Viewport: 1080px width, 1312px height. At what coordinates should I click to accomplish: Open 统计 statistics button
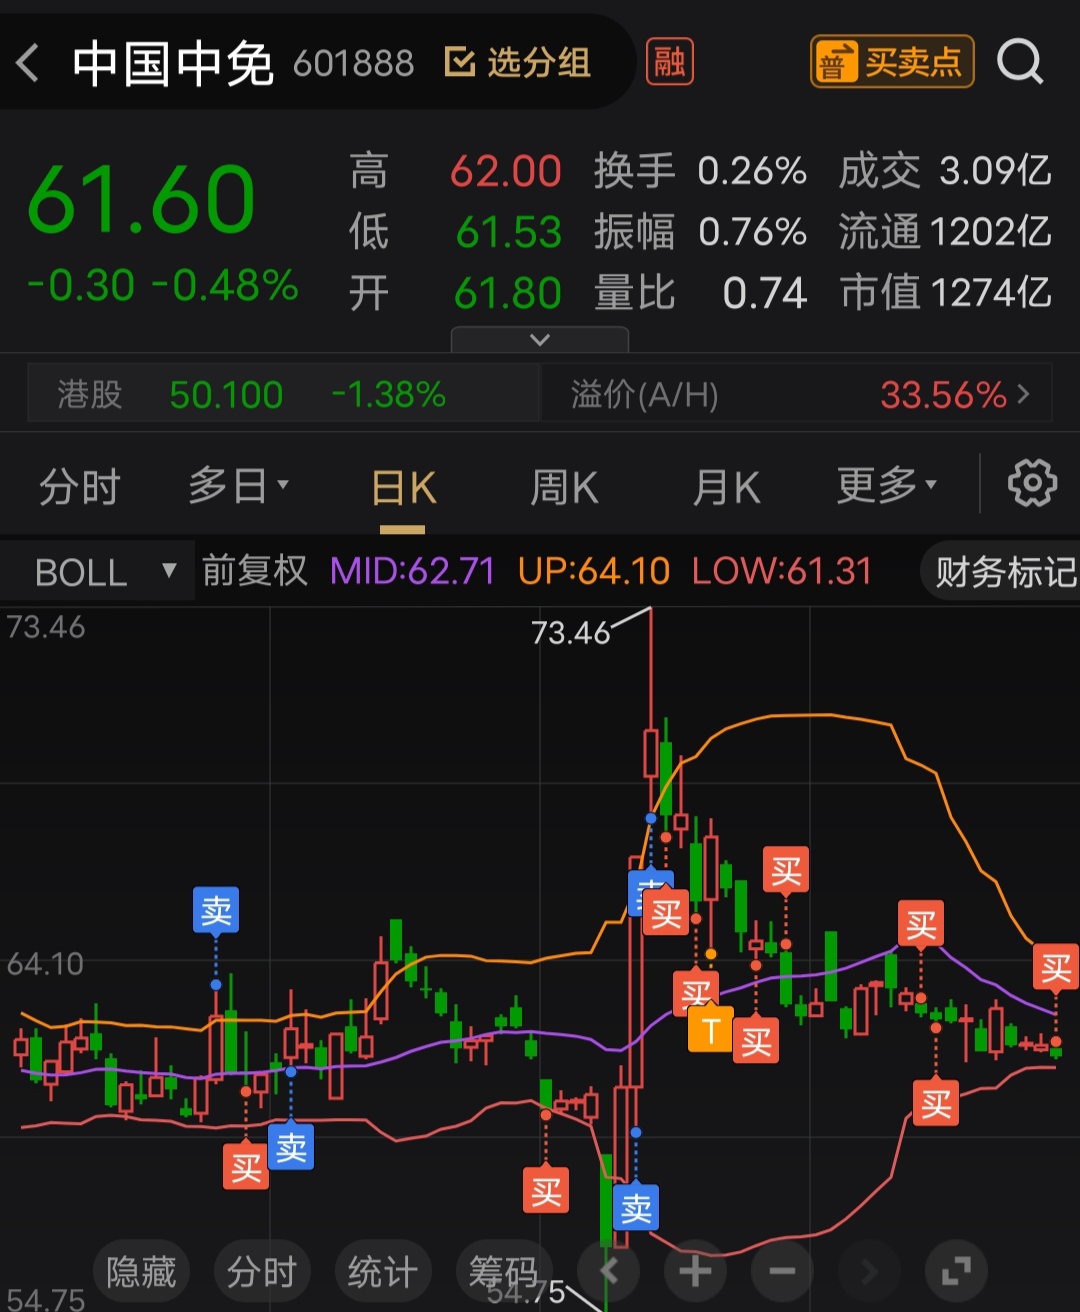click(x=382, y=1272)
